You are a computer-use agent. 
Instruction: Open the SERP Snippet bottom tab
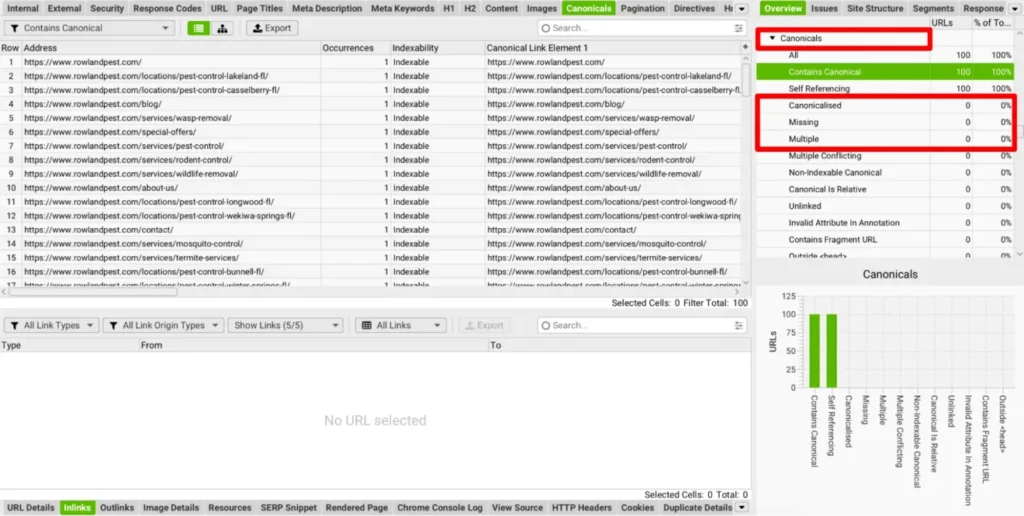pyautogui.click(x=288, y=508)
